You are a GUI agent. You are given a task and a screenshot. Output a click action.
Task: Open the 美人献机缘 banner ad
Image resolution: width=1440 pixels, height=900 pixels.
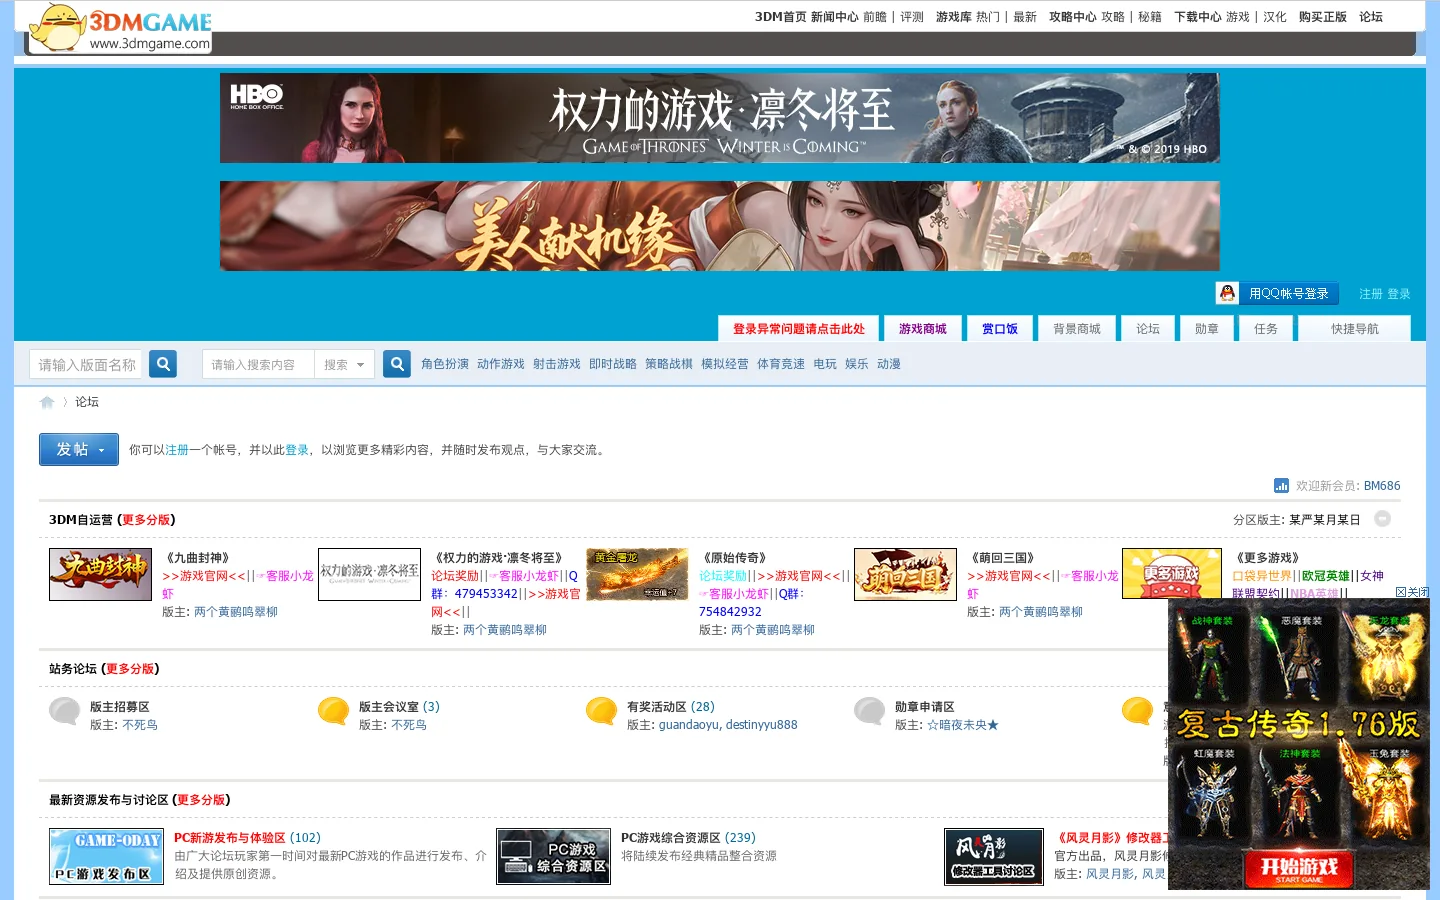click(x=720, y=226)
